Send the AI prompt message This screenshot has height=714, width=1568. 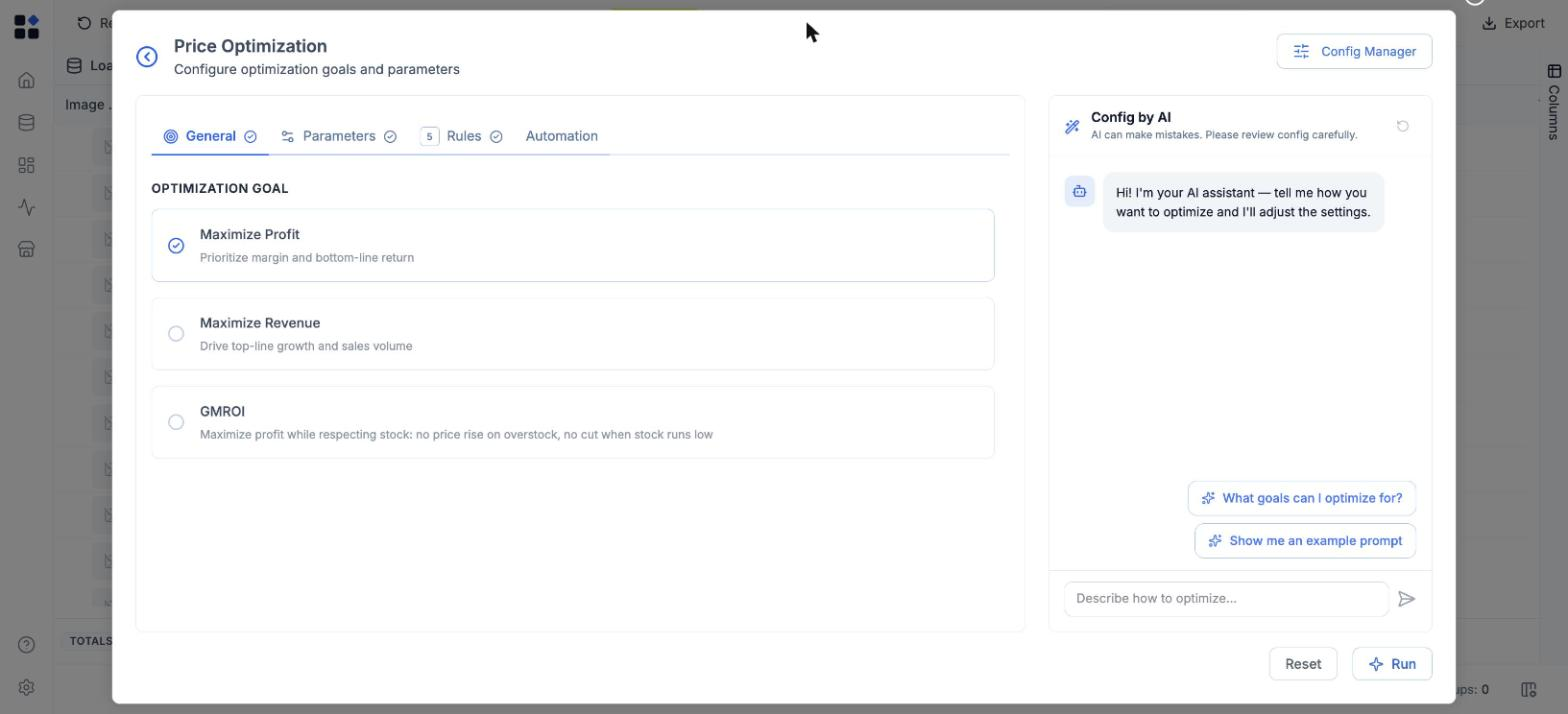(x=1407, y=599)
